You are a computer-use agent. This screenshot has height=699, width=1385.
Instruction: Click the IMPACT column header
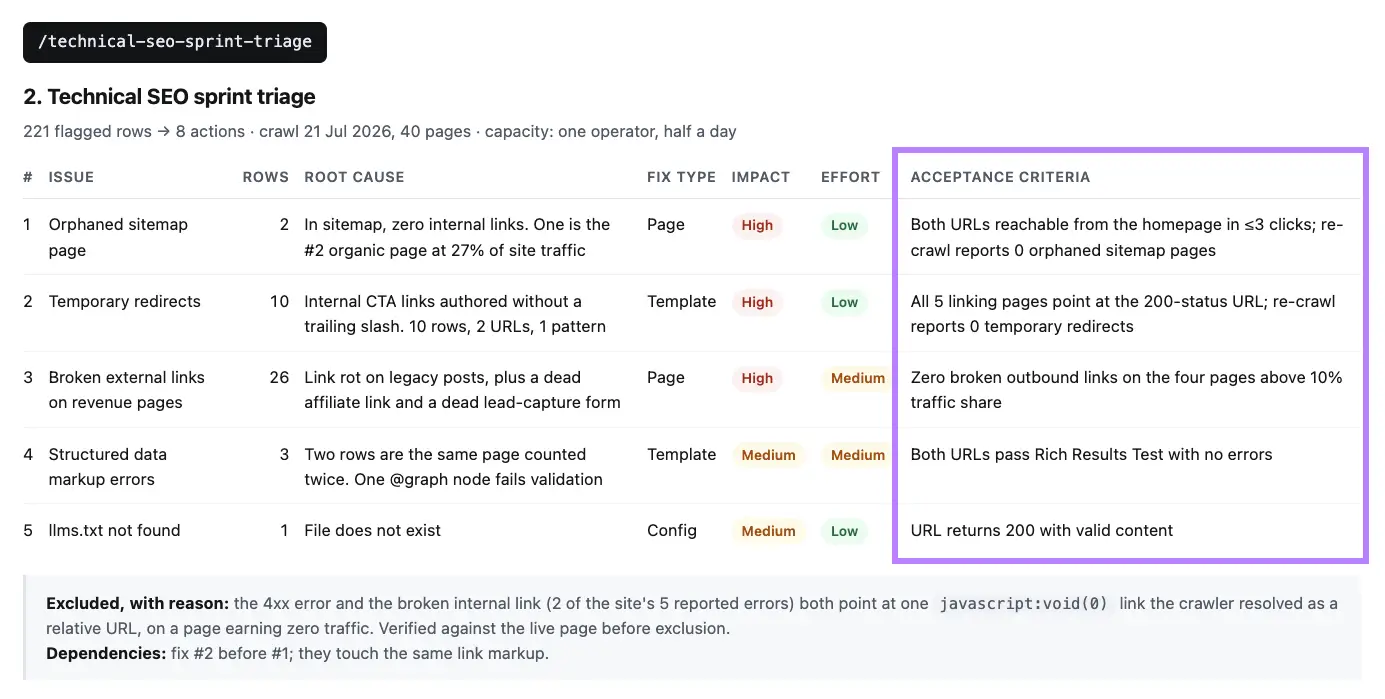tap(761, 177)
